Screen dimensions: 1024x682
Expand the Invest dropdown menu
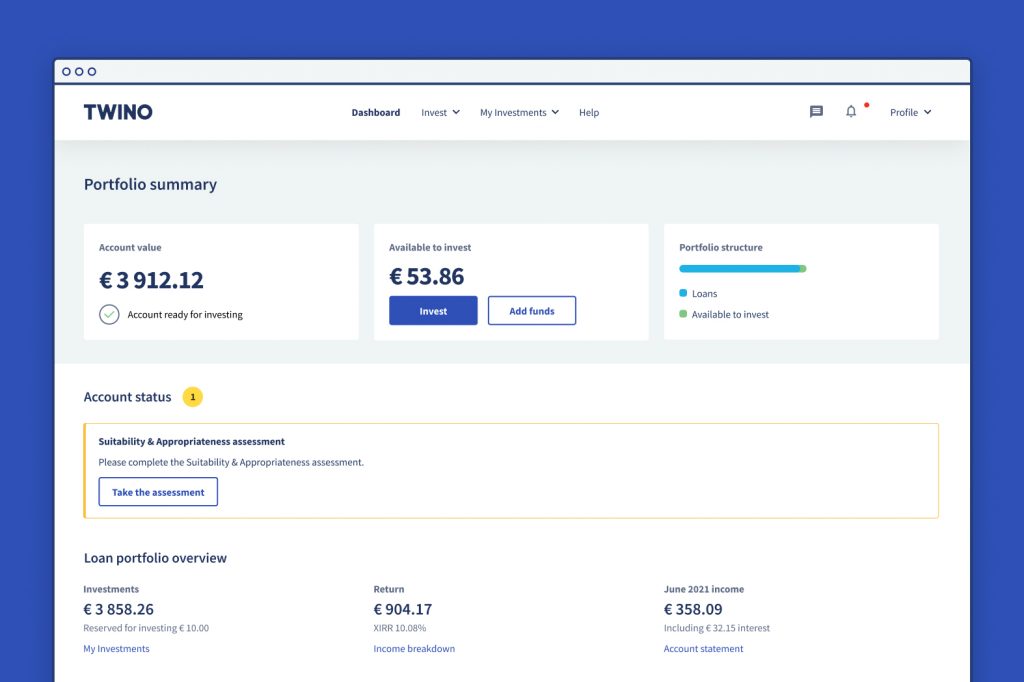click(x=440, y=113)
